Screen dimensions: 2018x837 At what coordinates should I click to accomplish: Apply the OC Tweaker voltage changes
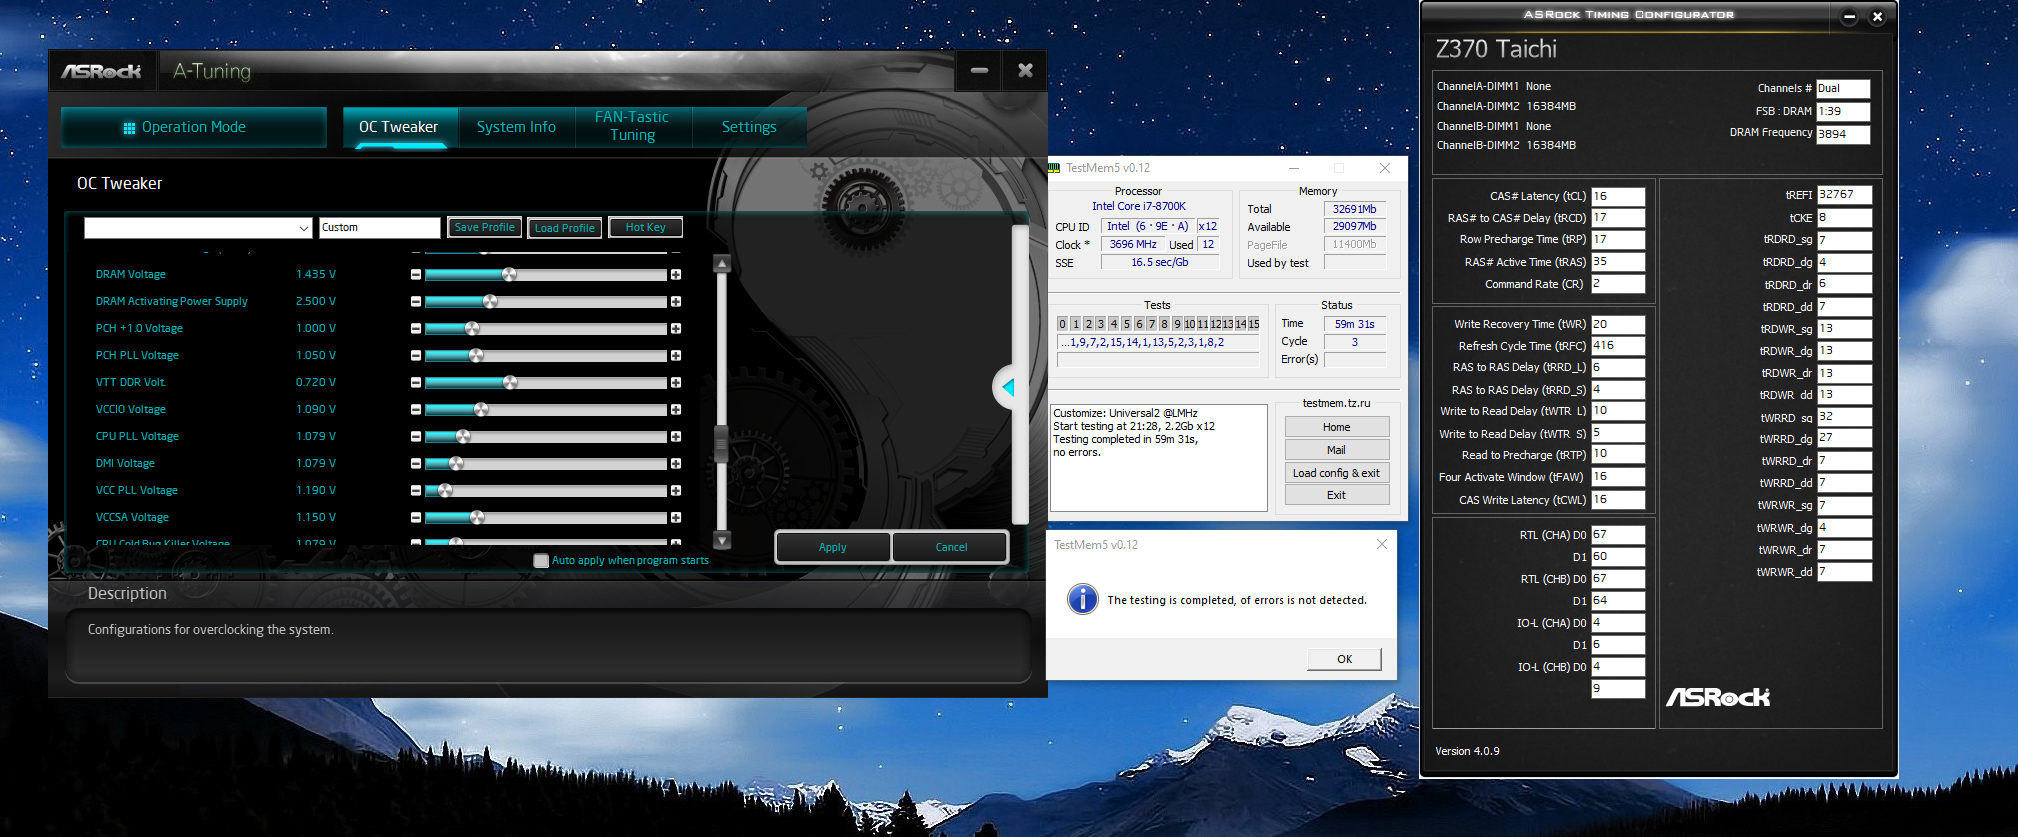click(x=833, y=547)
